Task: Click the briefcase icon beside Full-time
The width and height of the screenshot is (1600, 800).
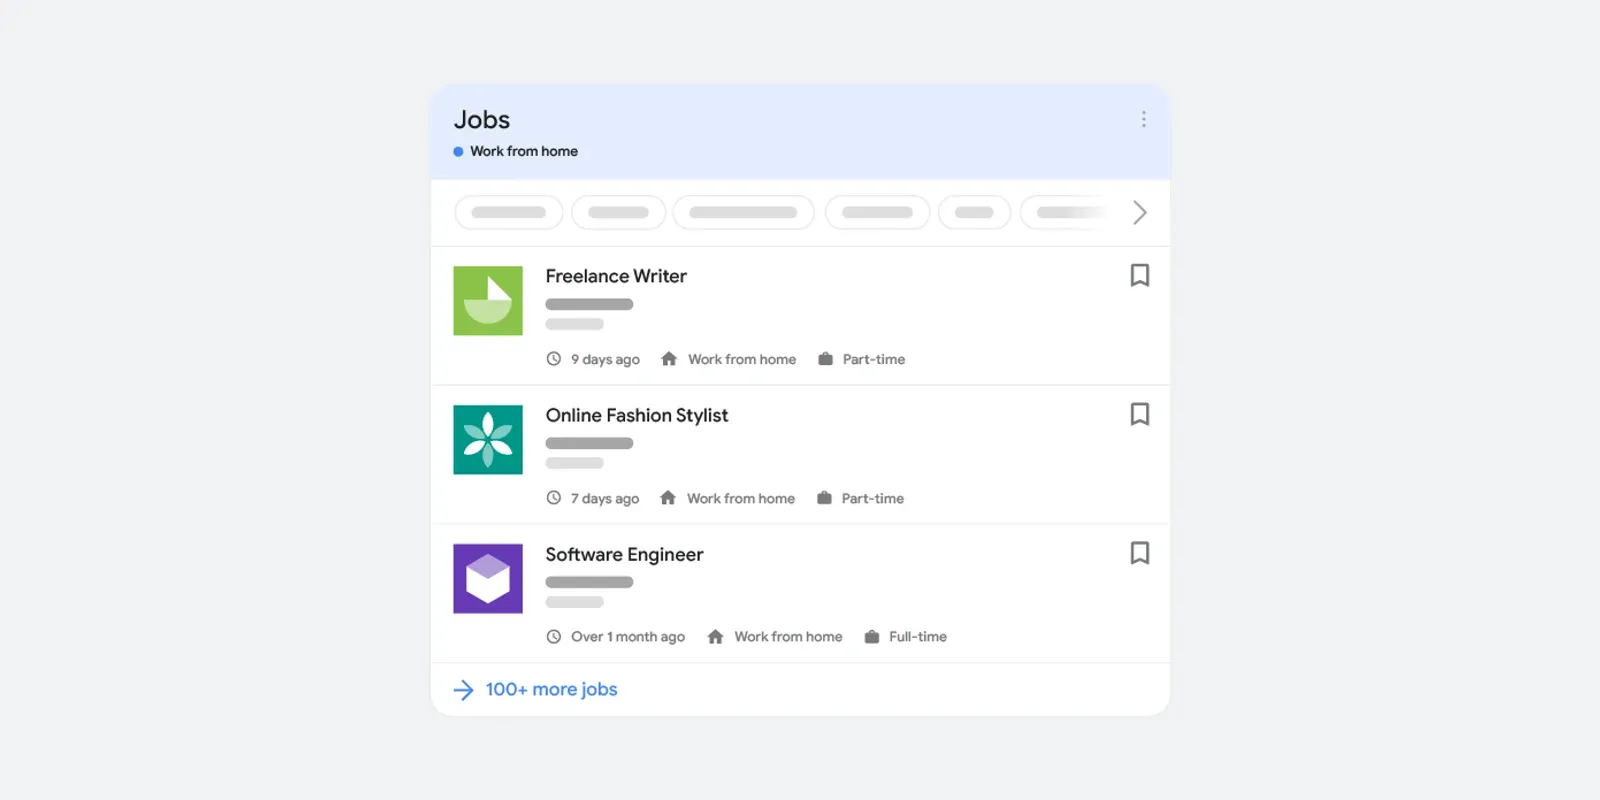Action: pyautogui.click(x=872, y=637)
